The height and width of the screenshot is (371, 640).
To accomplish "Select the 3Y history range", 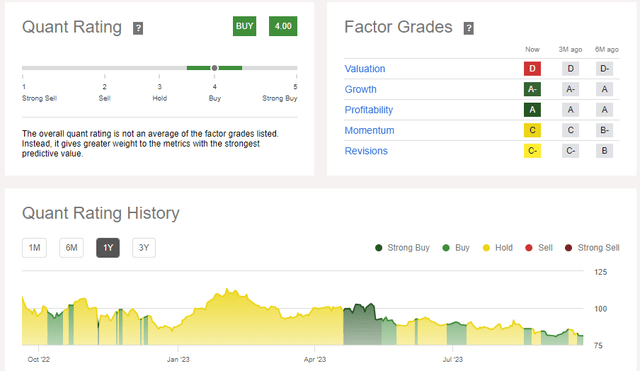I will [x=144, y=248].
